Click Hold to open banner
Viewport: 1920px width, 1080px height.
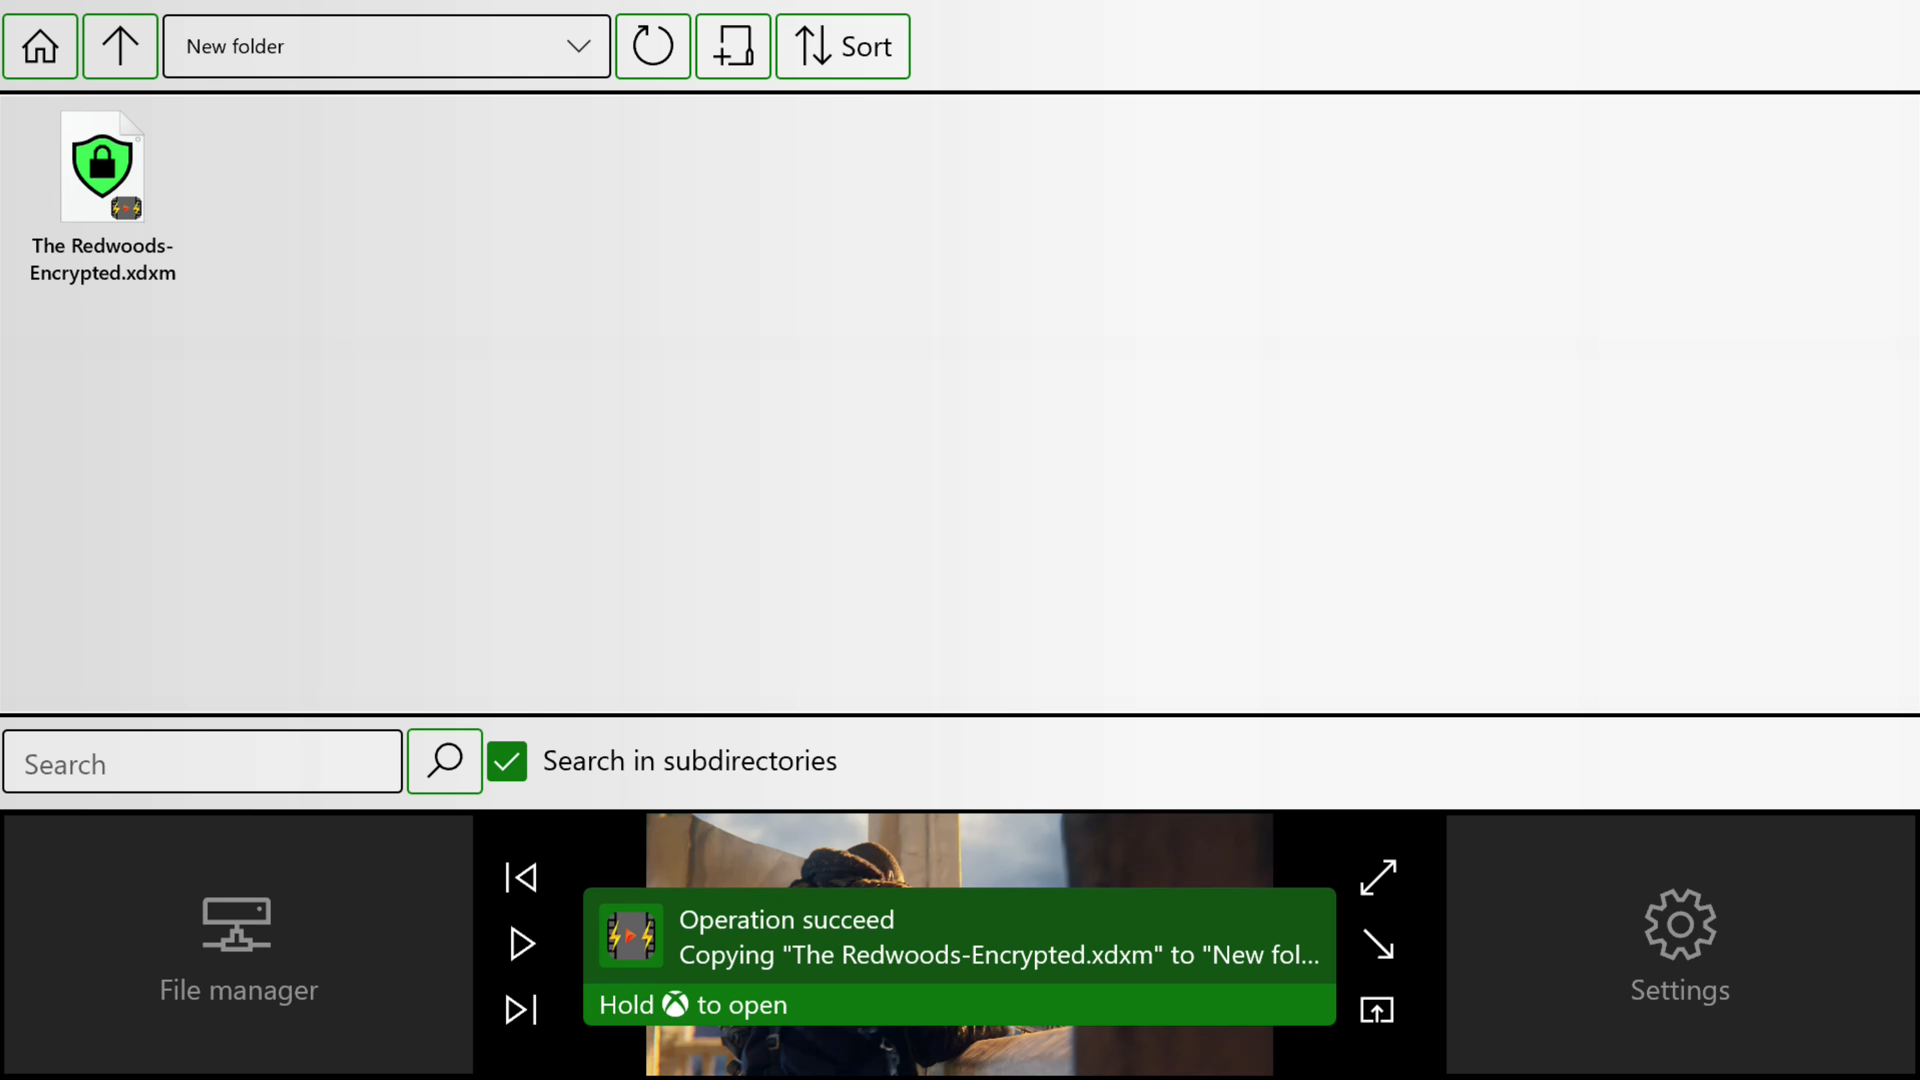[x=958, y=1005]
